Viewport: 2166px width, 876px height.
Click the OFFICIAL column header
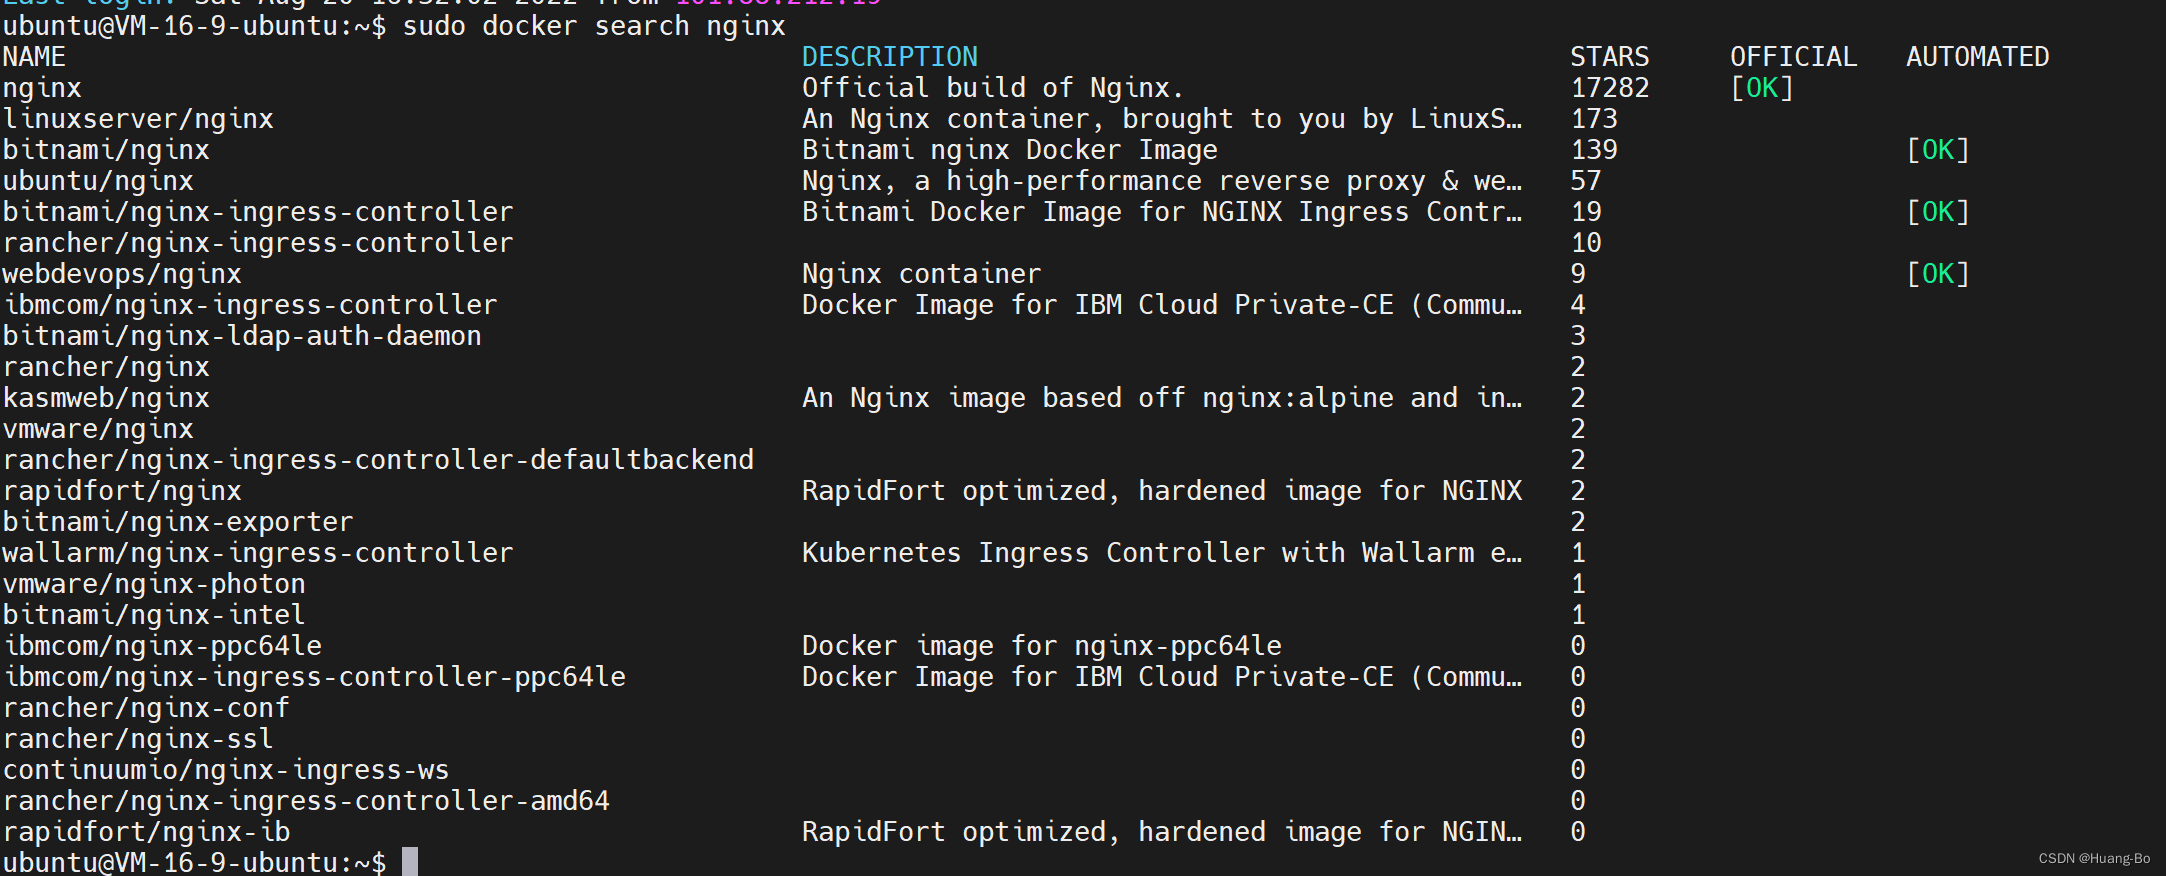pos(1794,57)
